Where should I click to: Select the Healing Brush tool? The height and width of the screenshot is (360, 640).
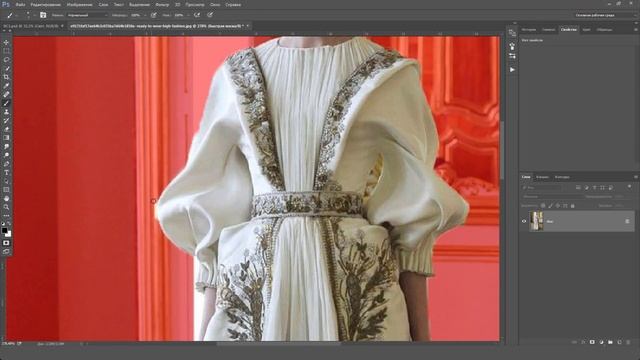pyautogui.click(x=6, y=94)
